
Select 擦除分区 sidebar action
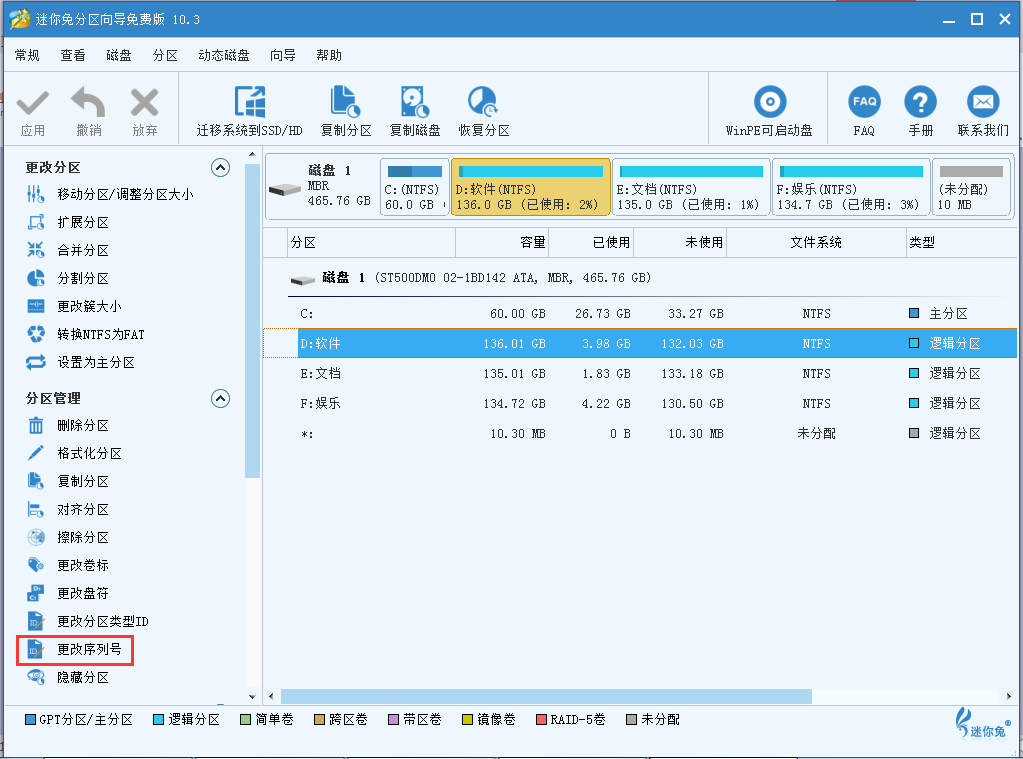(67, 538)
